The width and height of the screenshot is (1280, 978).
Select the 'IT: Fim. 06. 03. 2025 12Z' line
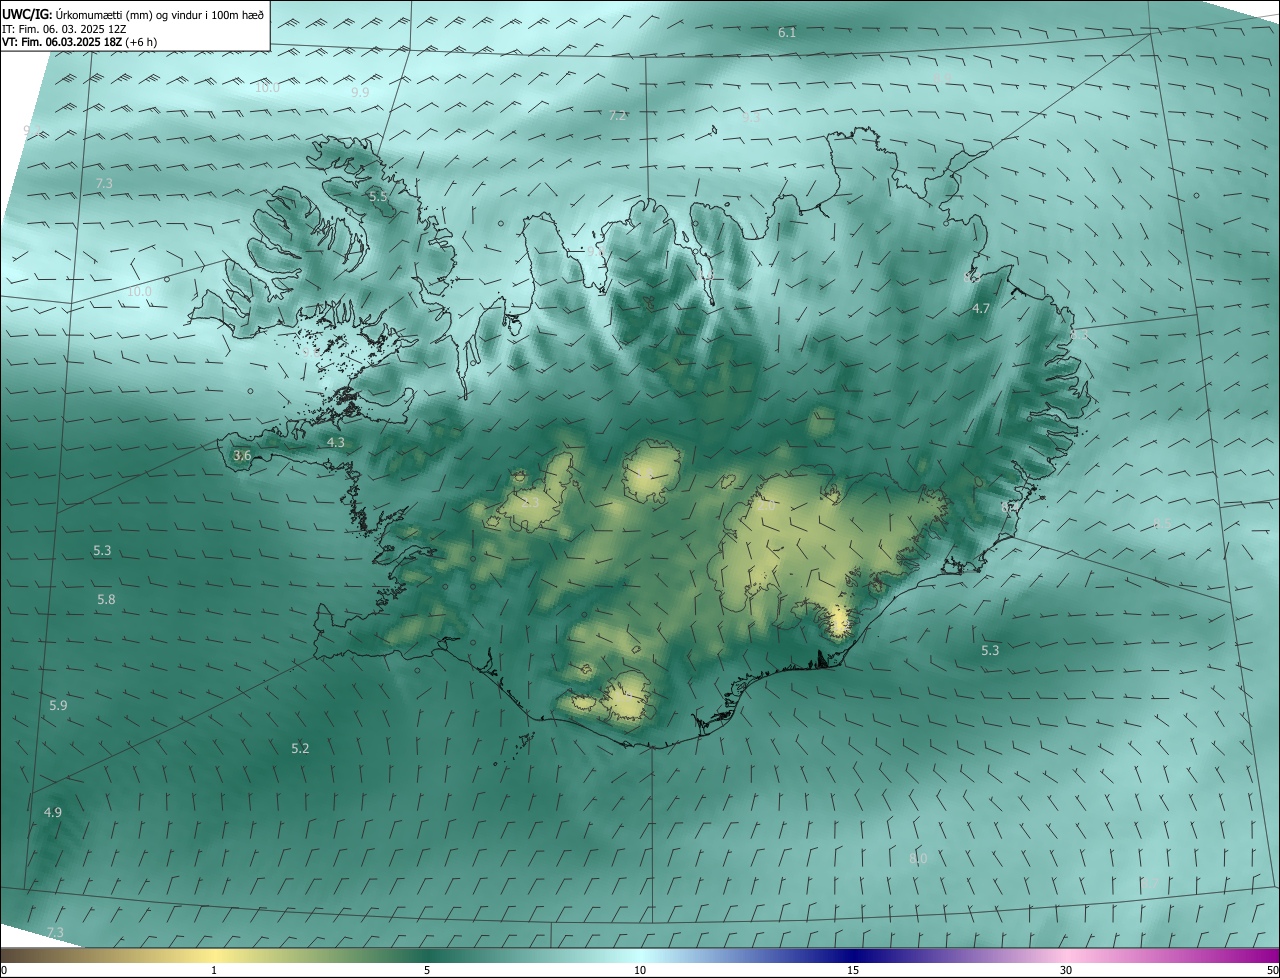(64, 29)
